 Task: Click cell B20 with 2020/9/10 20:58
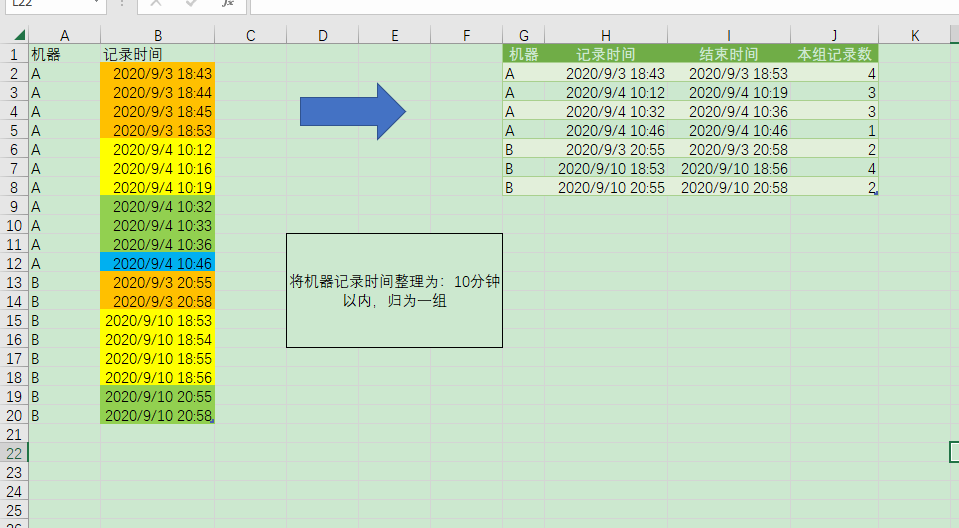point(158,415)
